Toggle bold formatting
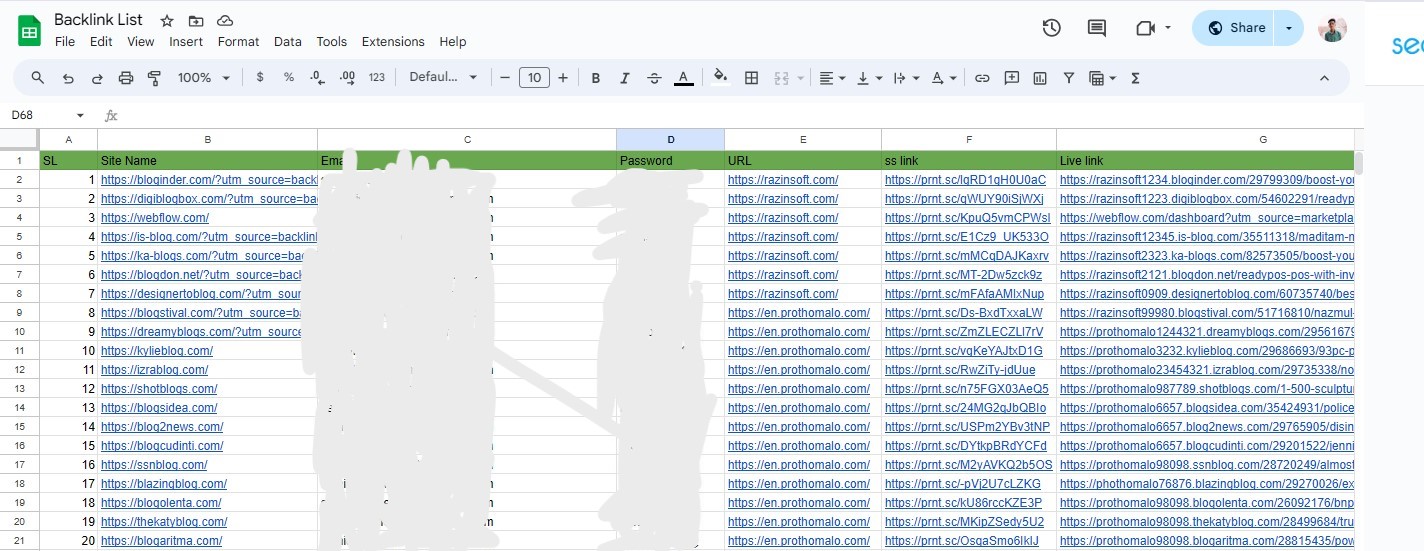The width and height of the screenshot is (1424, 551). pyautogui.click(x=596, y=78)
